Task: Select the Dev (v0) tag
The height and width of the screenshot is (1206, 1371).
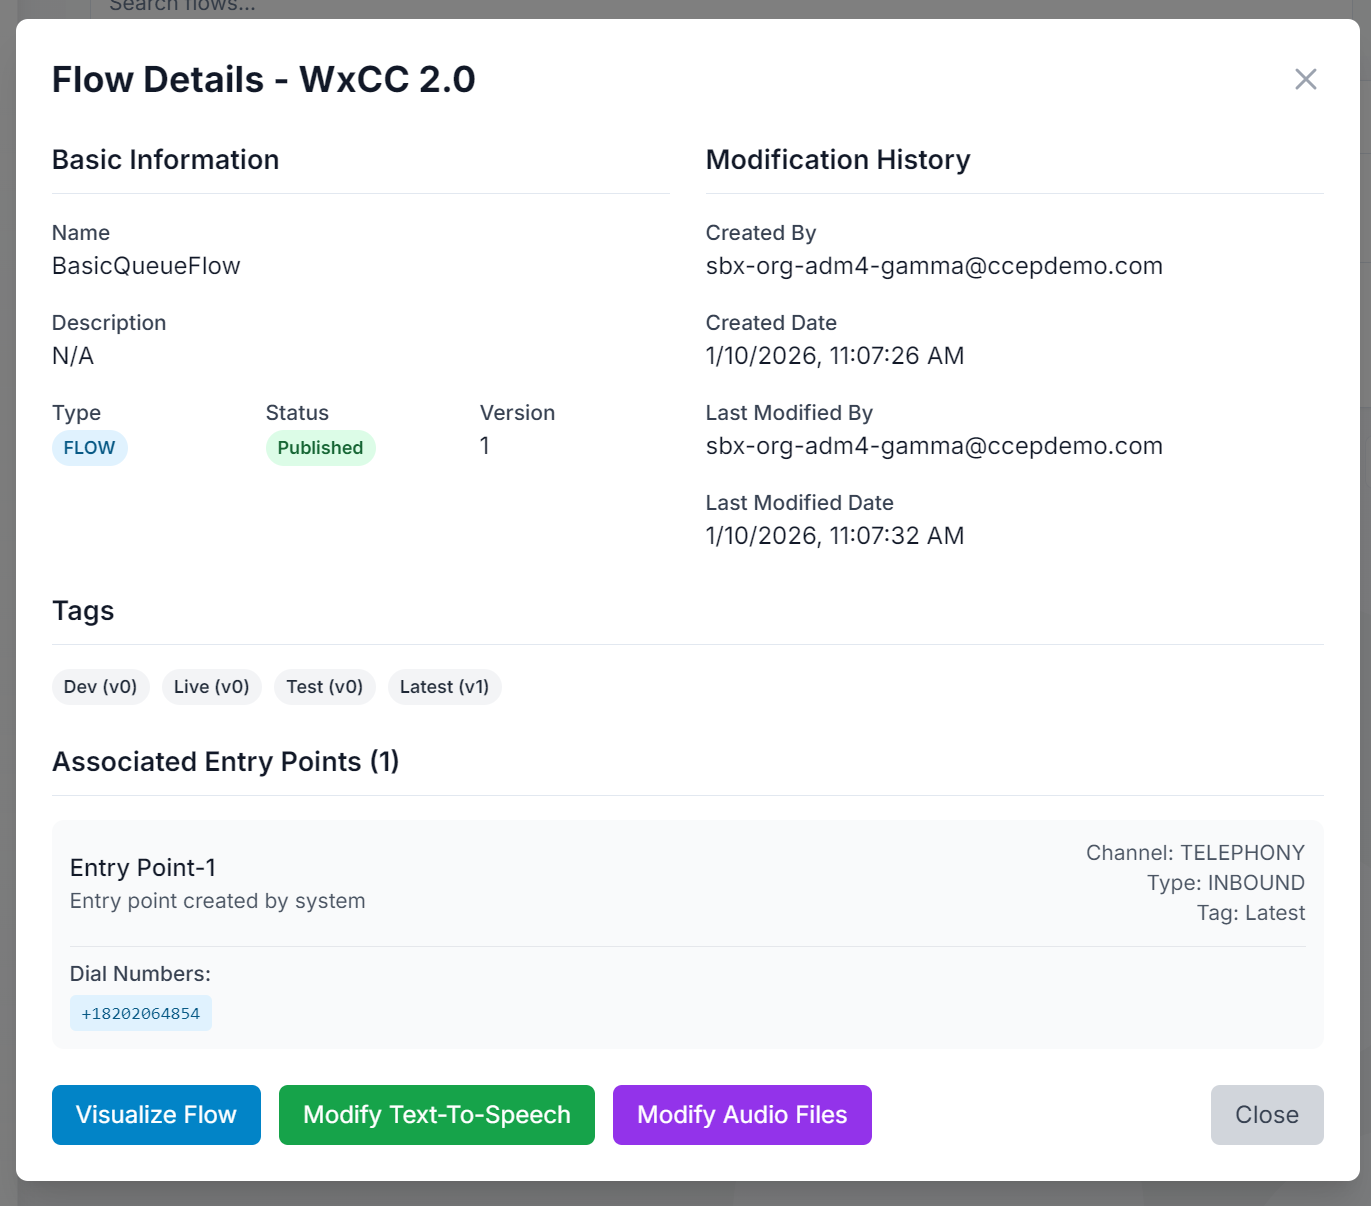Action: point(100,687)
